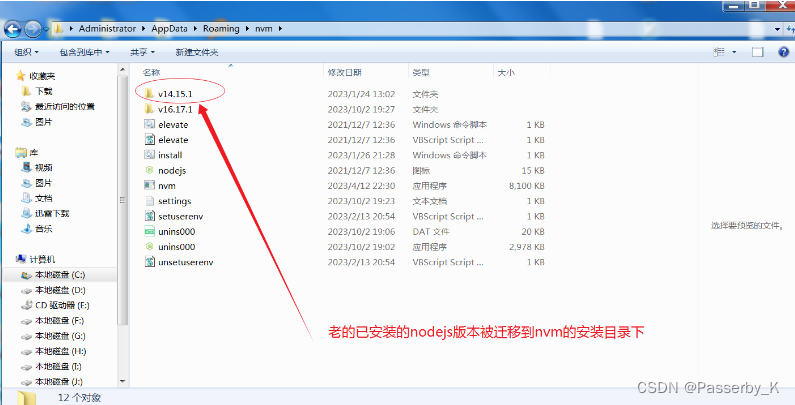Select the nvm application icon
The width and height of the screenshot is (795, 405).
(x=149, y=186)
